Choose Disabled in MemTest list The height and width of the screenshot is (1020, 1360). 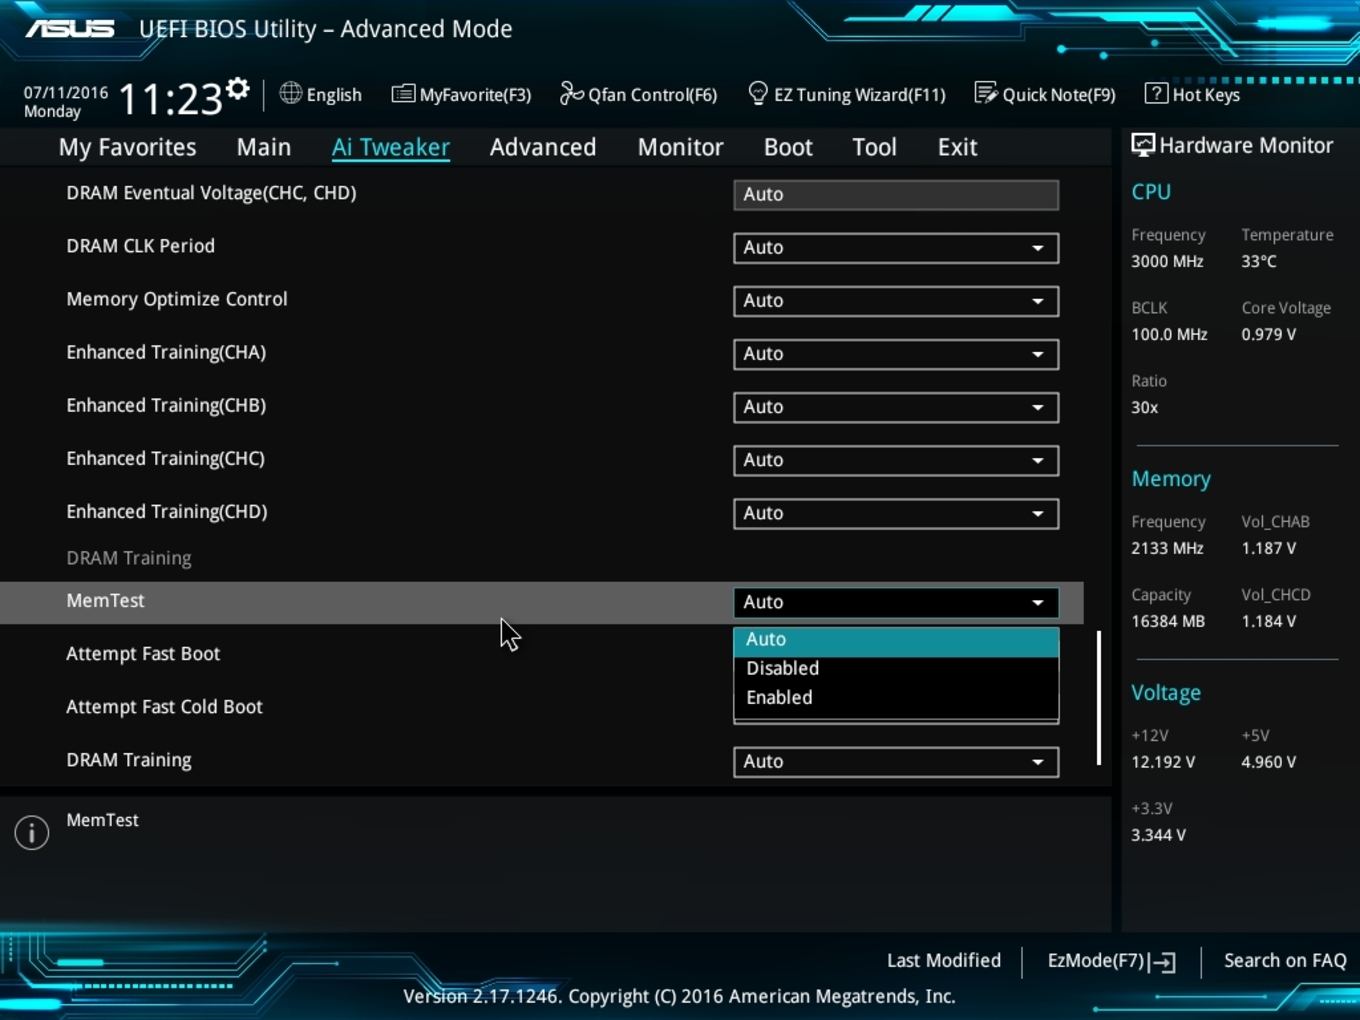pyautogui.click(x=896, y=669)
